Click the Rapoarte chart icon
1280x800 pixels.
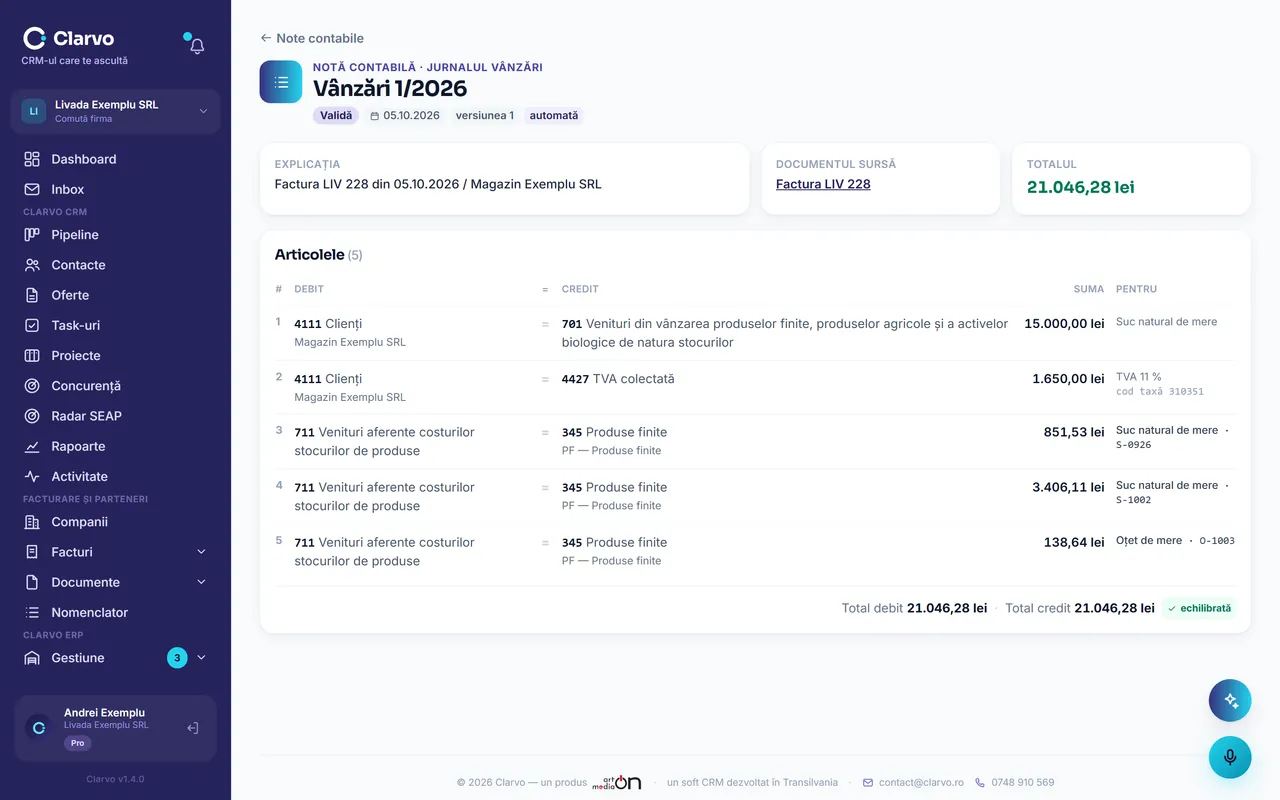point(32,446)
